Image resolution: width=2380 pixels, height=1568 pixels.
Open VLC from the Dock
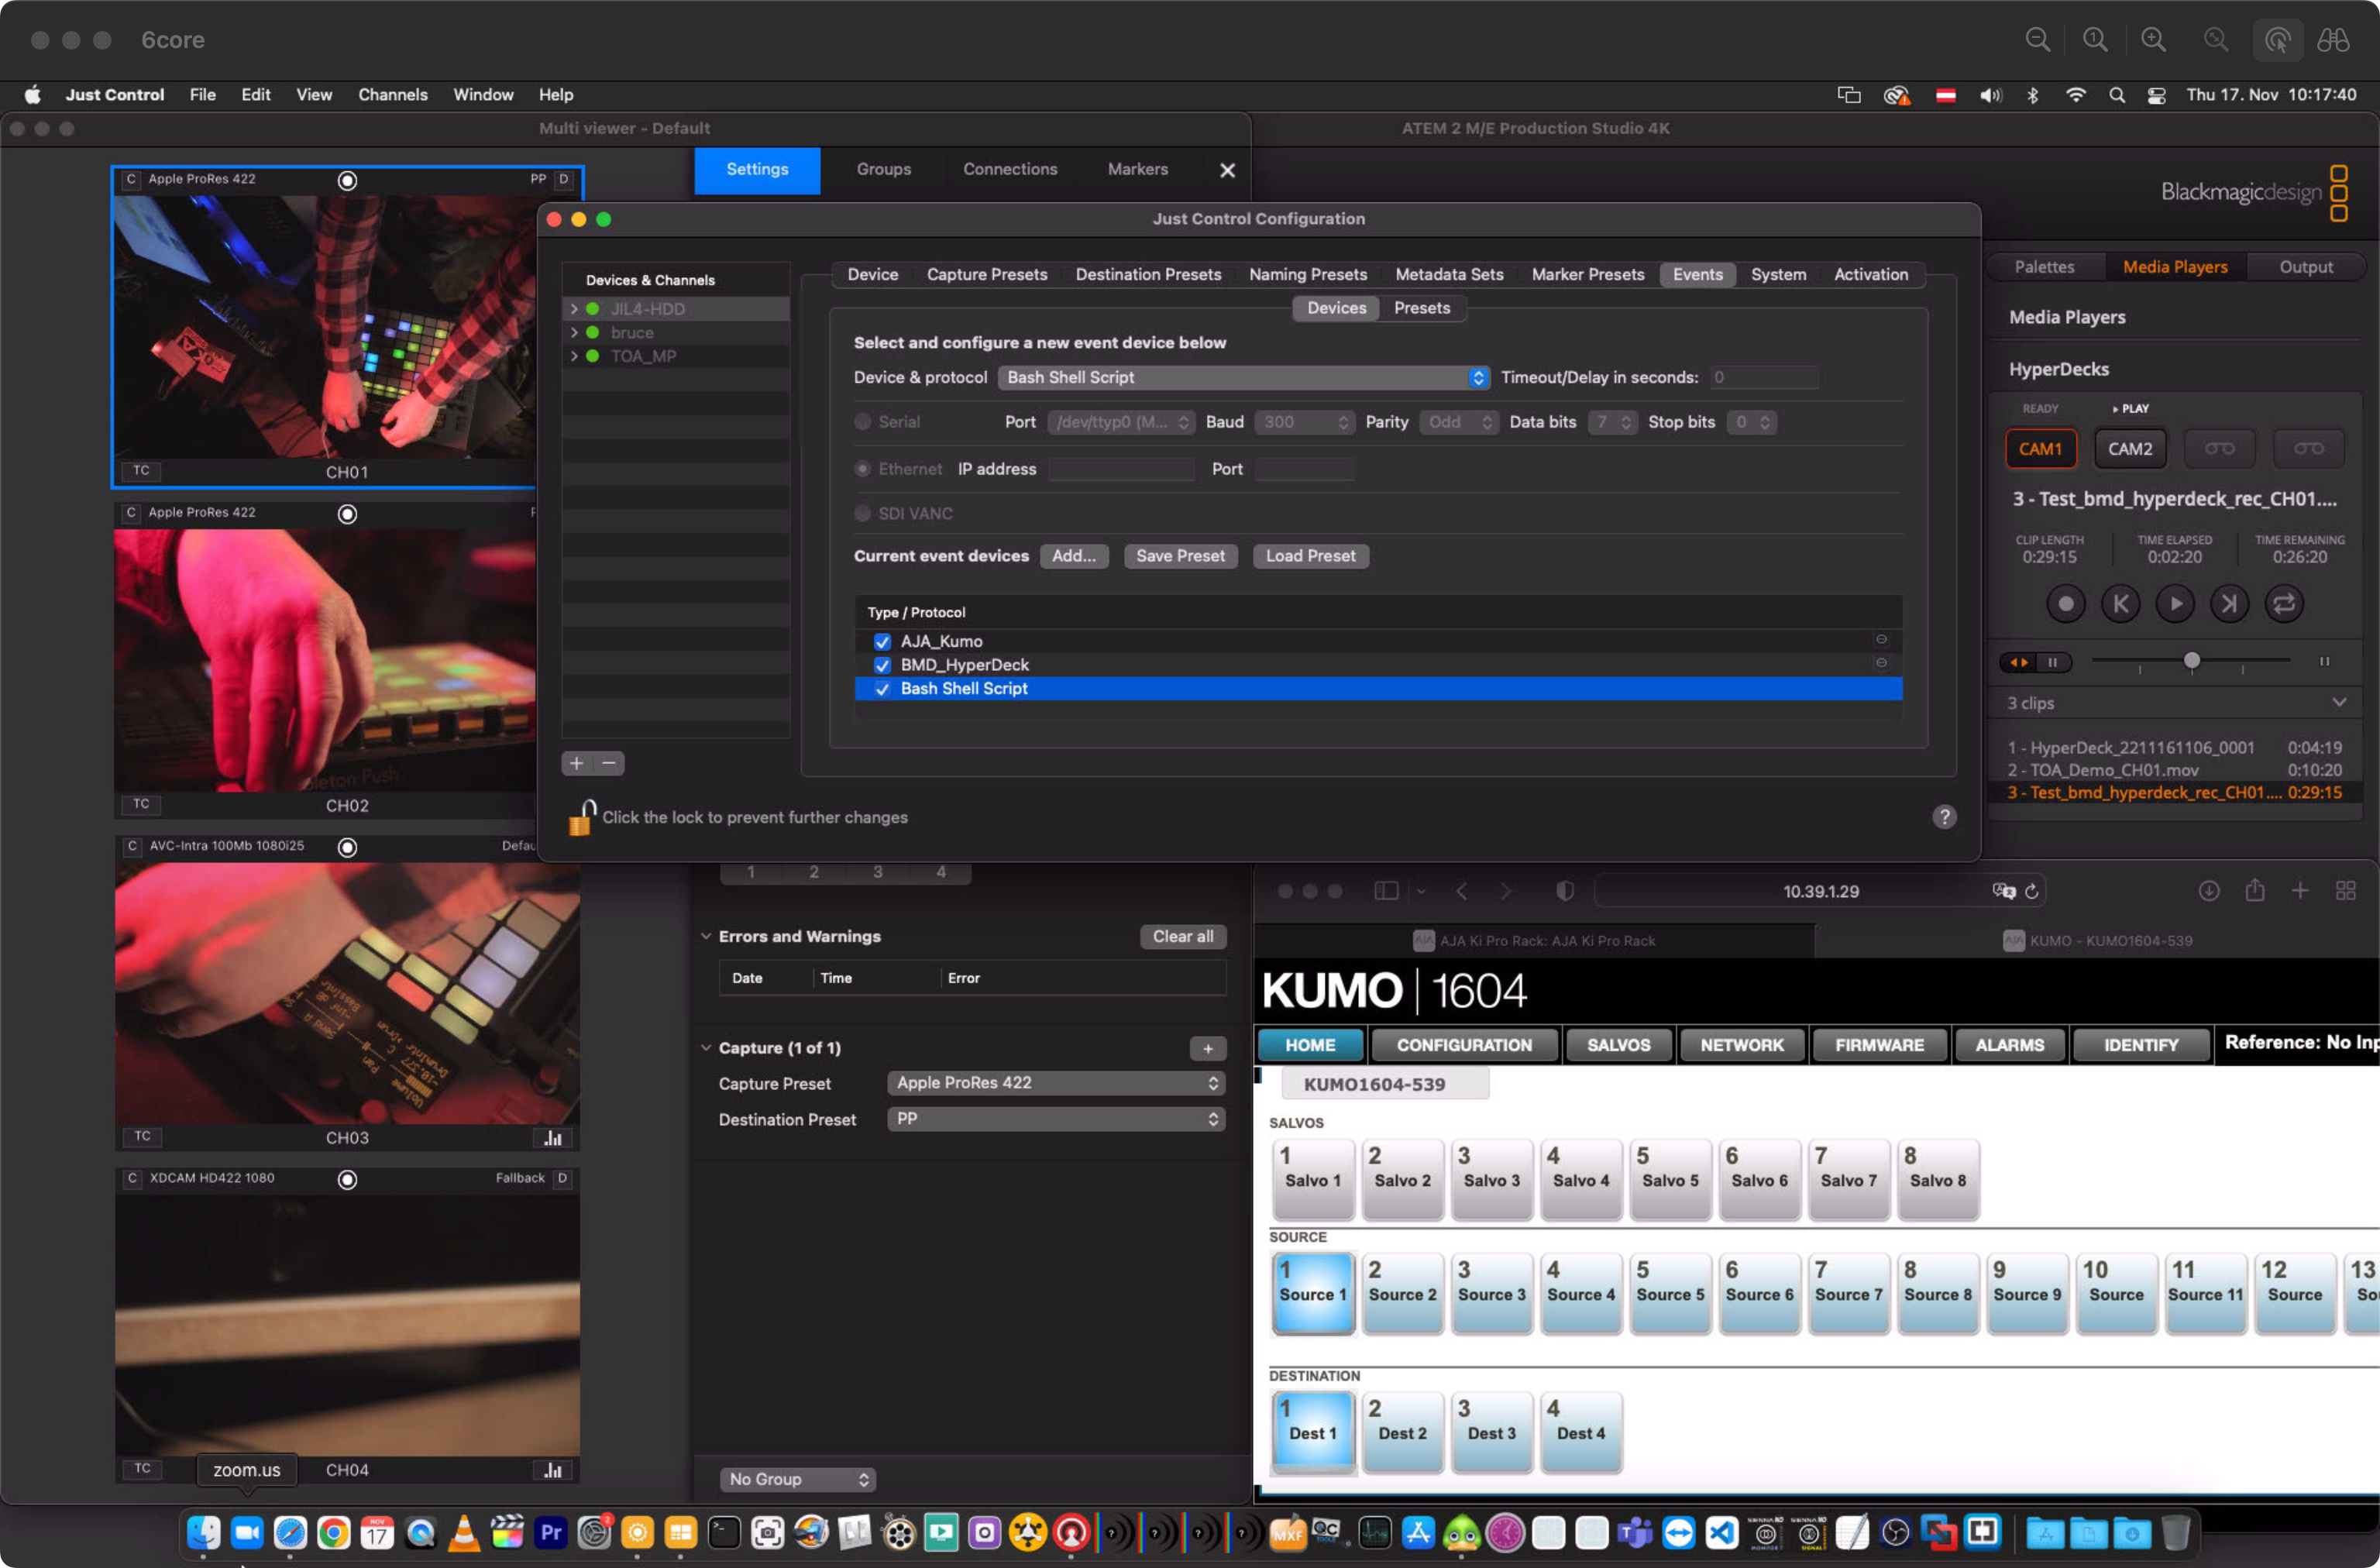pos(464,1533)
